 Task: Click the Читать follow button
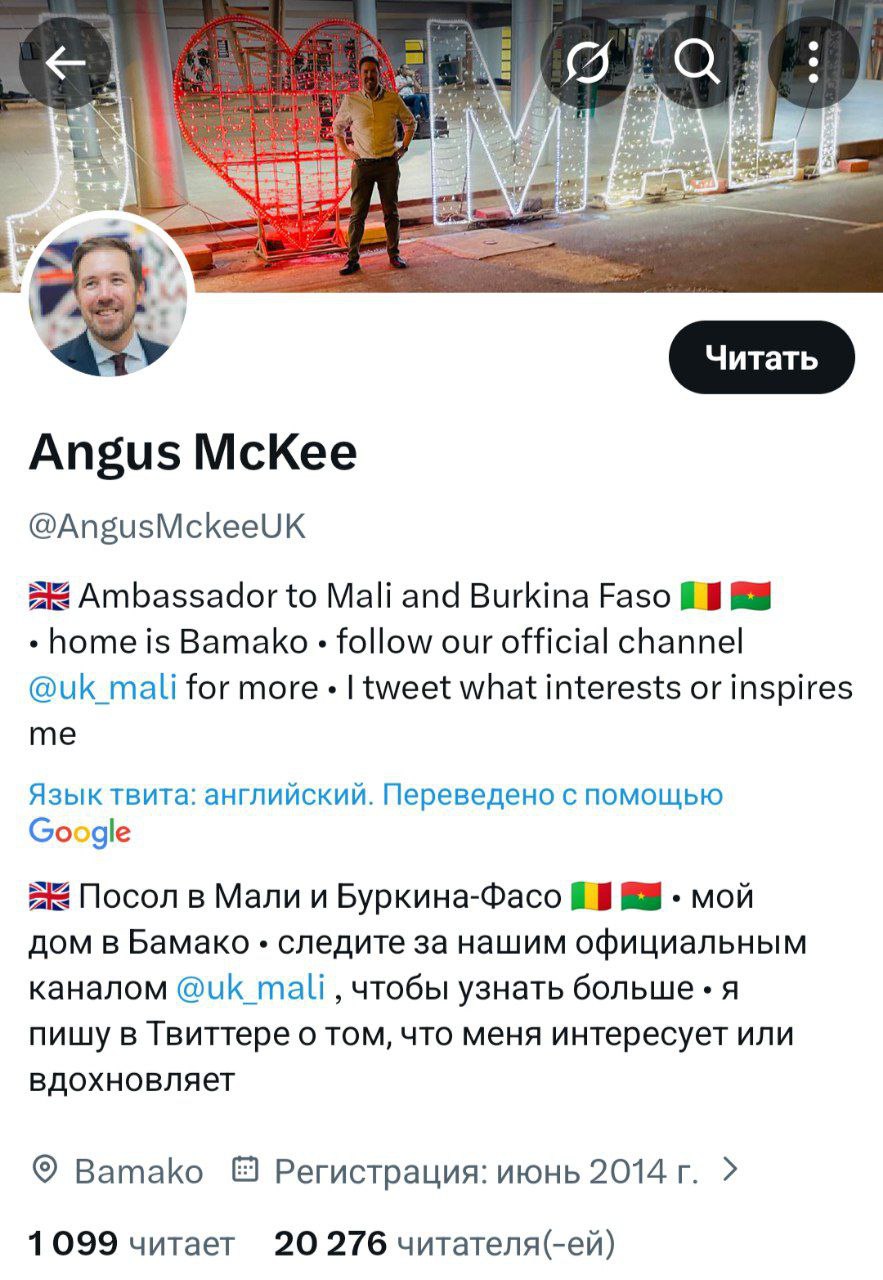(x=762, y=358)
